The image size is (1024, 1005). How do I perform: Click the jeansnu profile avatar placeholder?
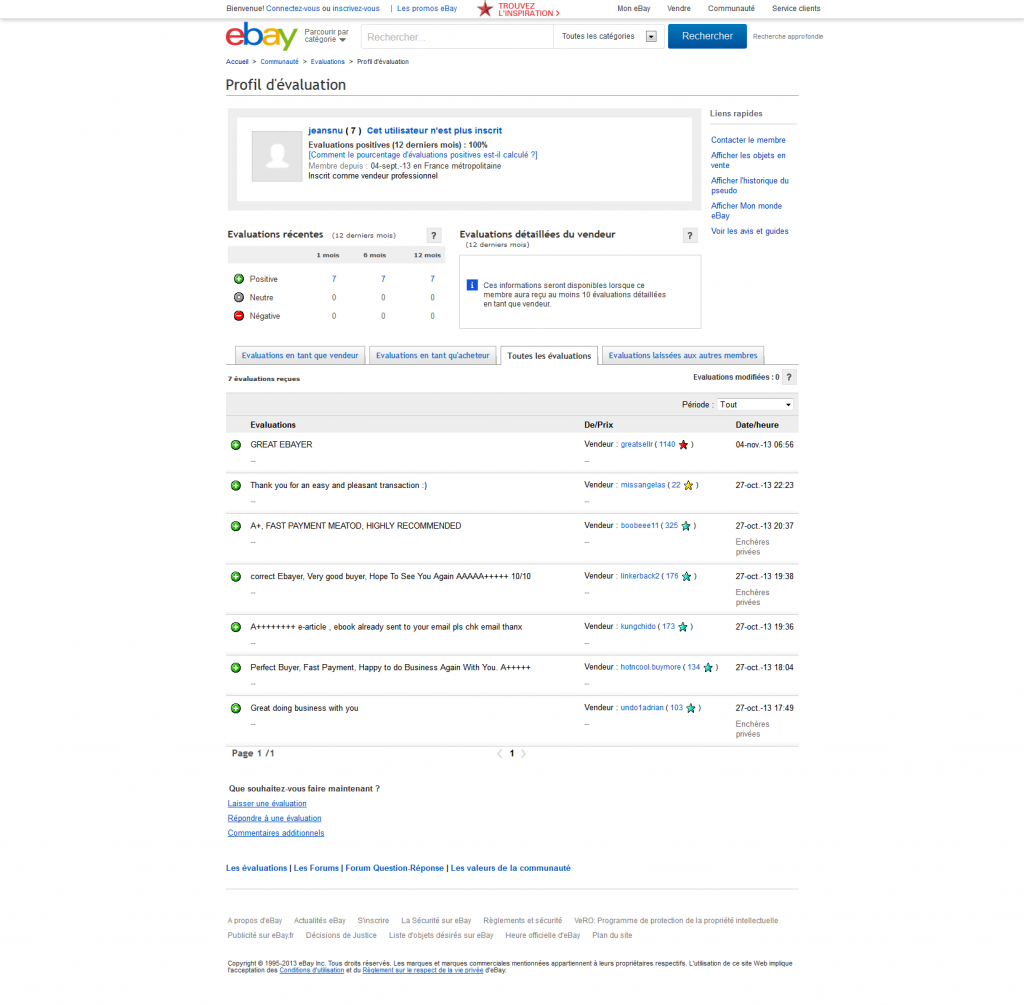click(277, 156)
